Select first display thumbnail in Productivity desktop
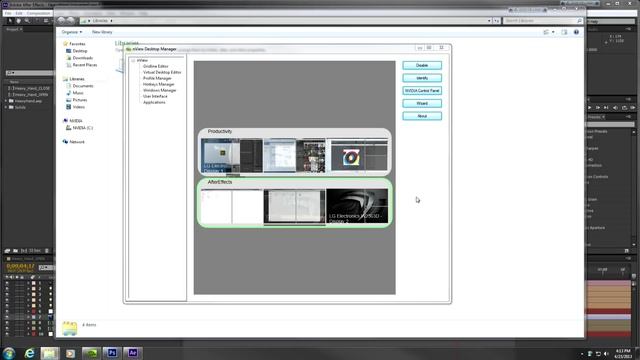640x360 pixels. pyautogui.click(x=232, y=156)
